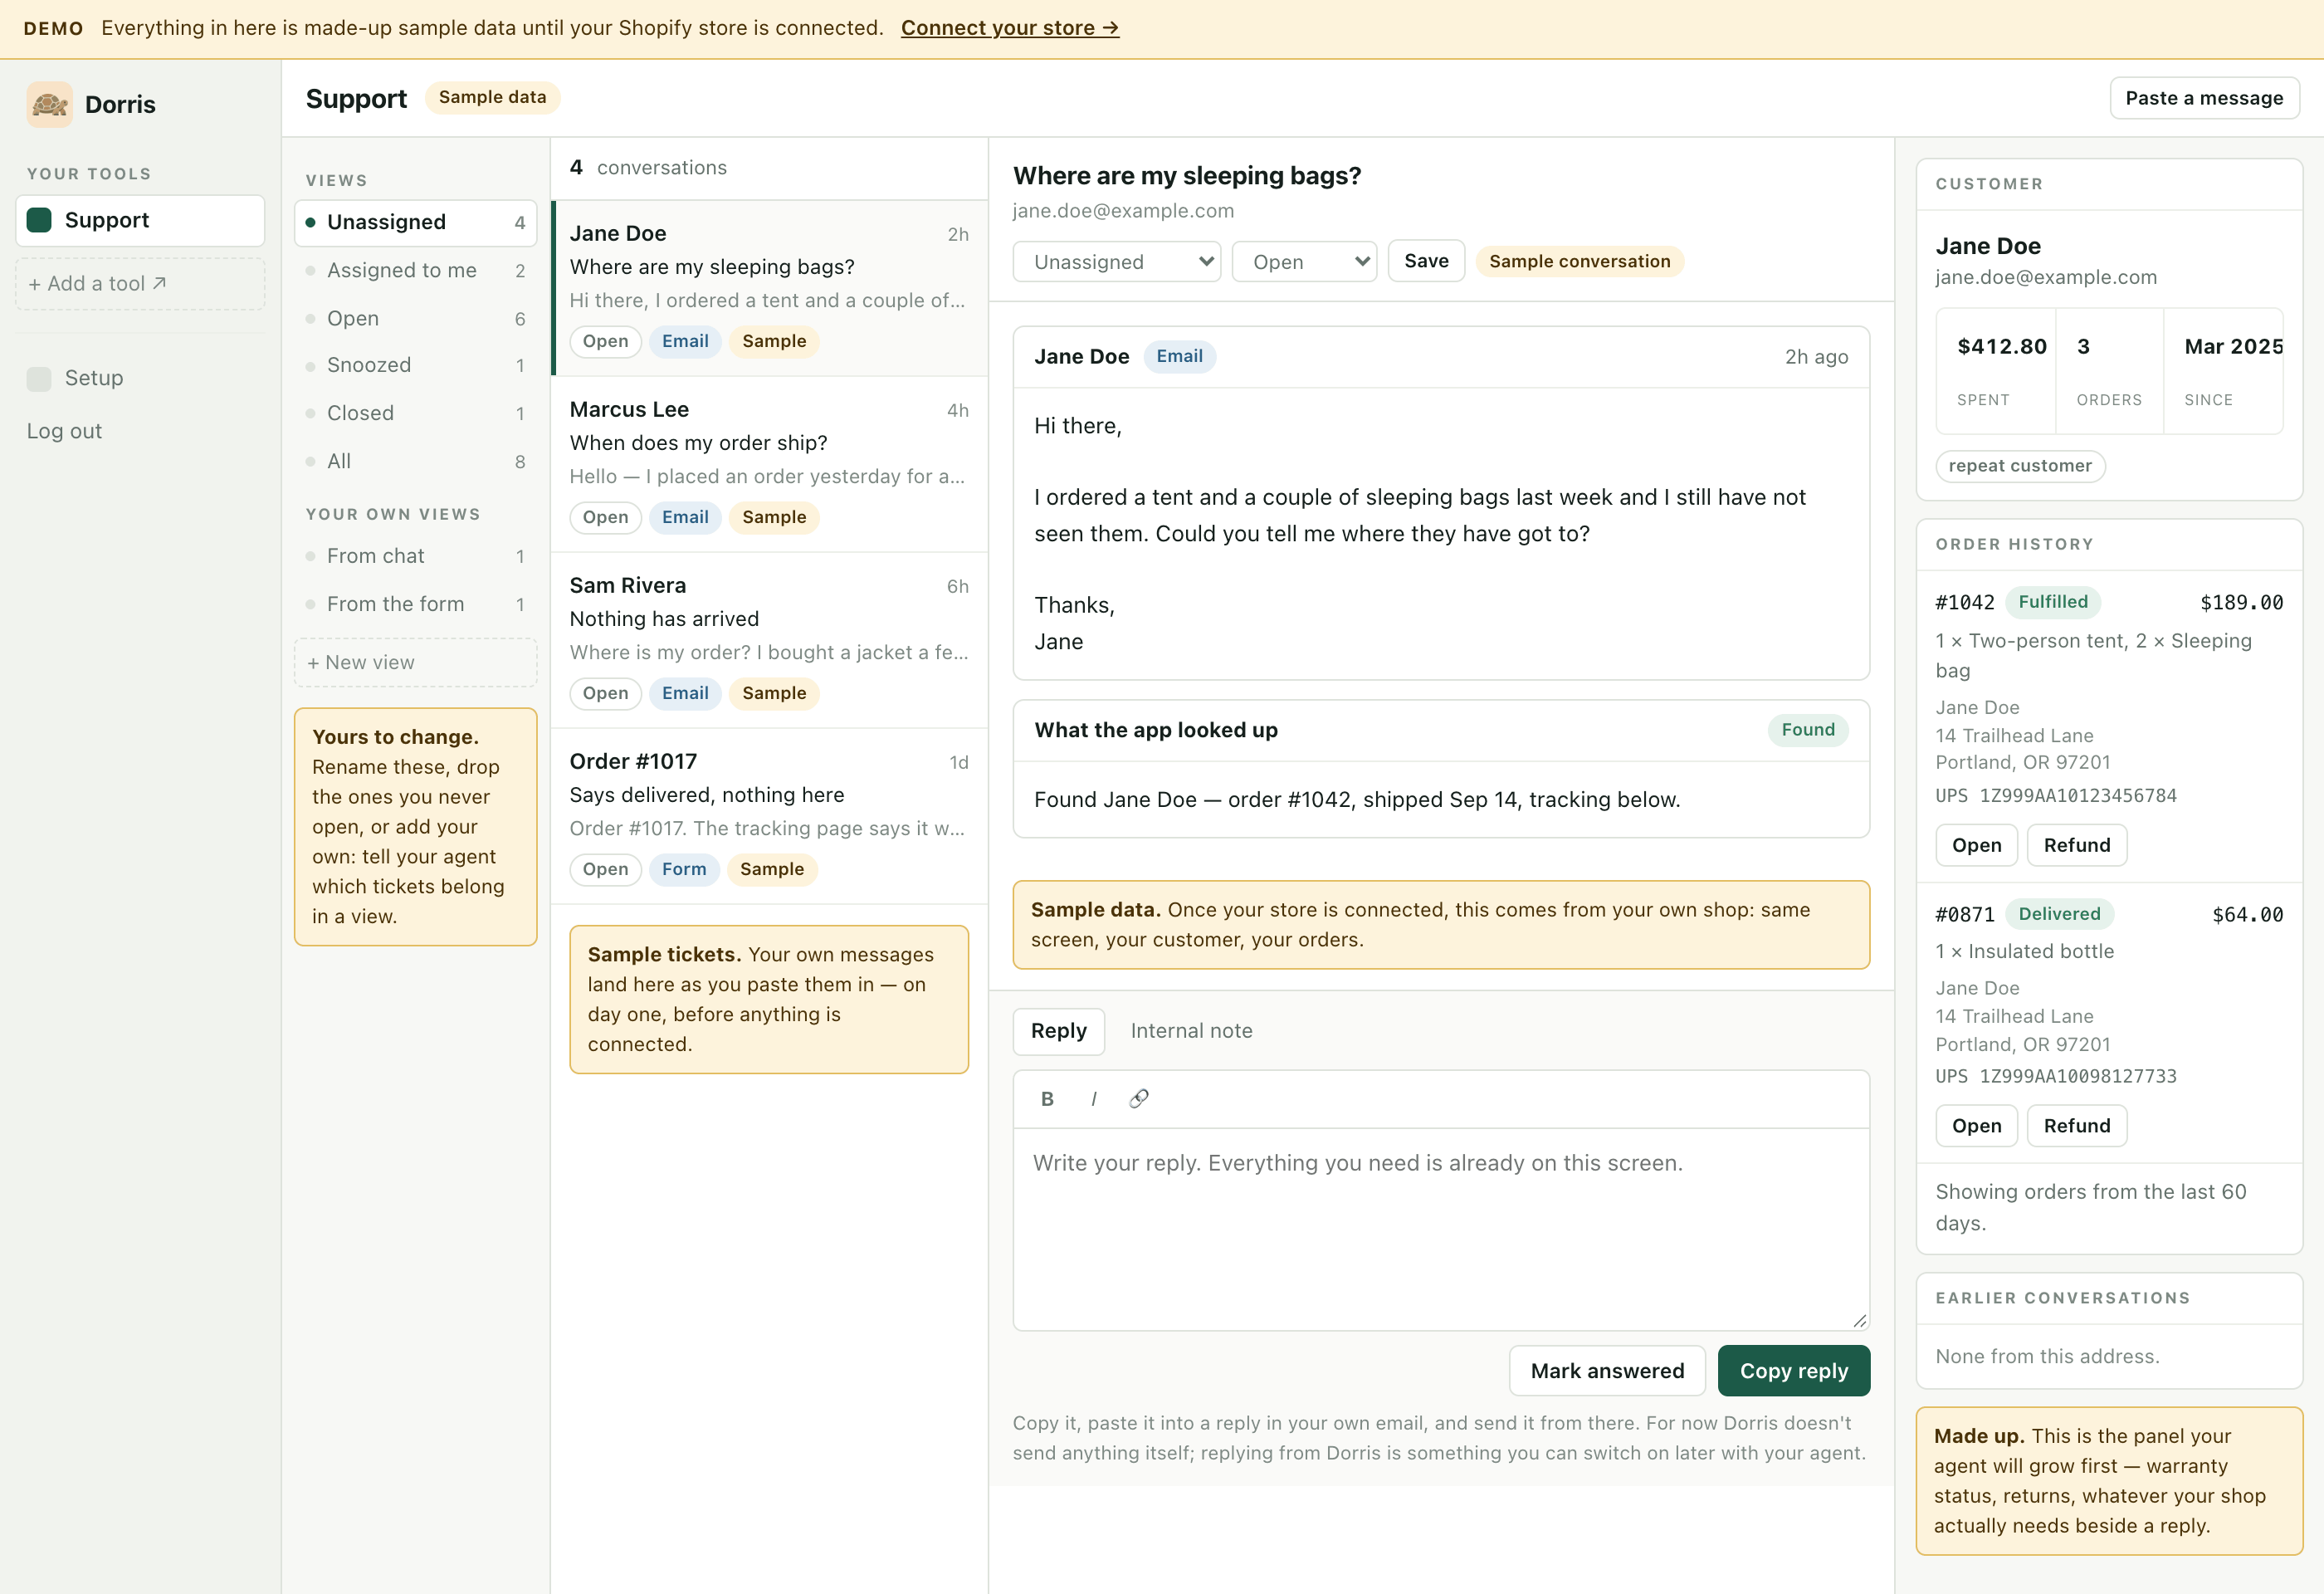Screen dimensions: 2324x1594
Task: Click the repeat customer tag
Action: 2020,466
